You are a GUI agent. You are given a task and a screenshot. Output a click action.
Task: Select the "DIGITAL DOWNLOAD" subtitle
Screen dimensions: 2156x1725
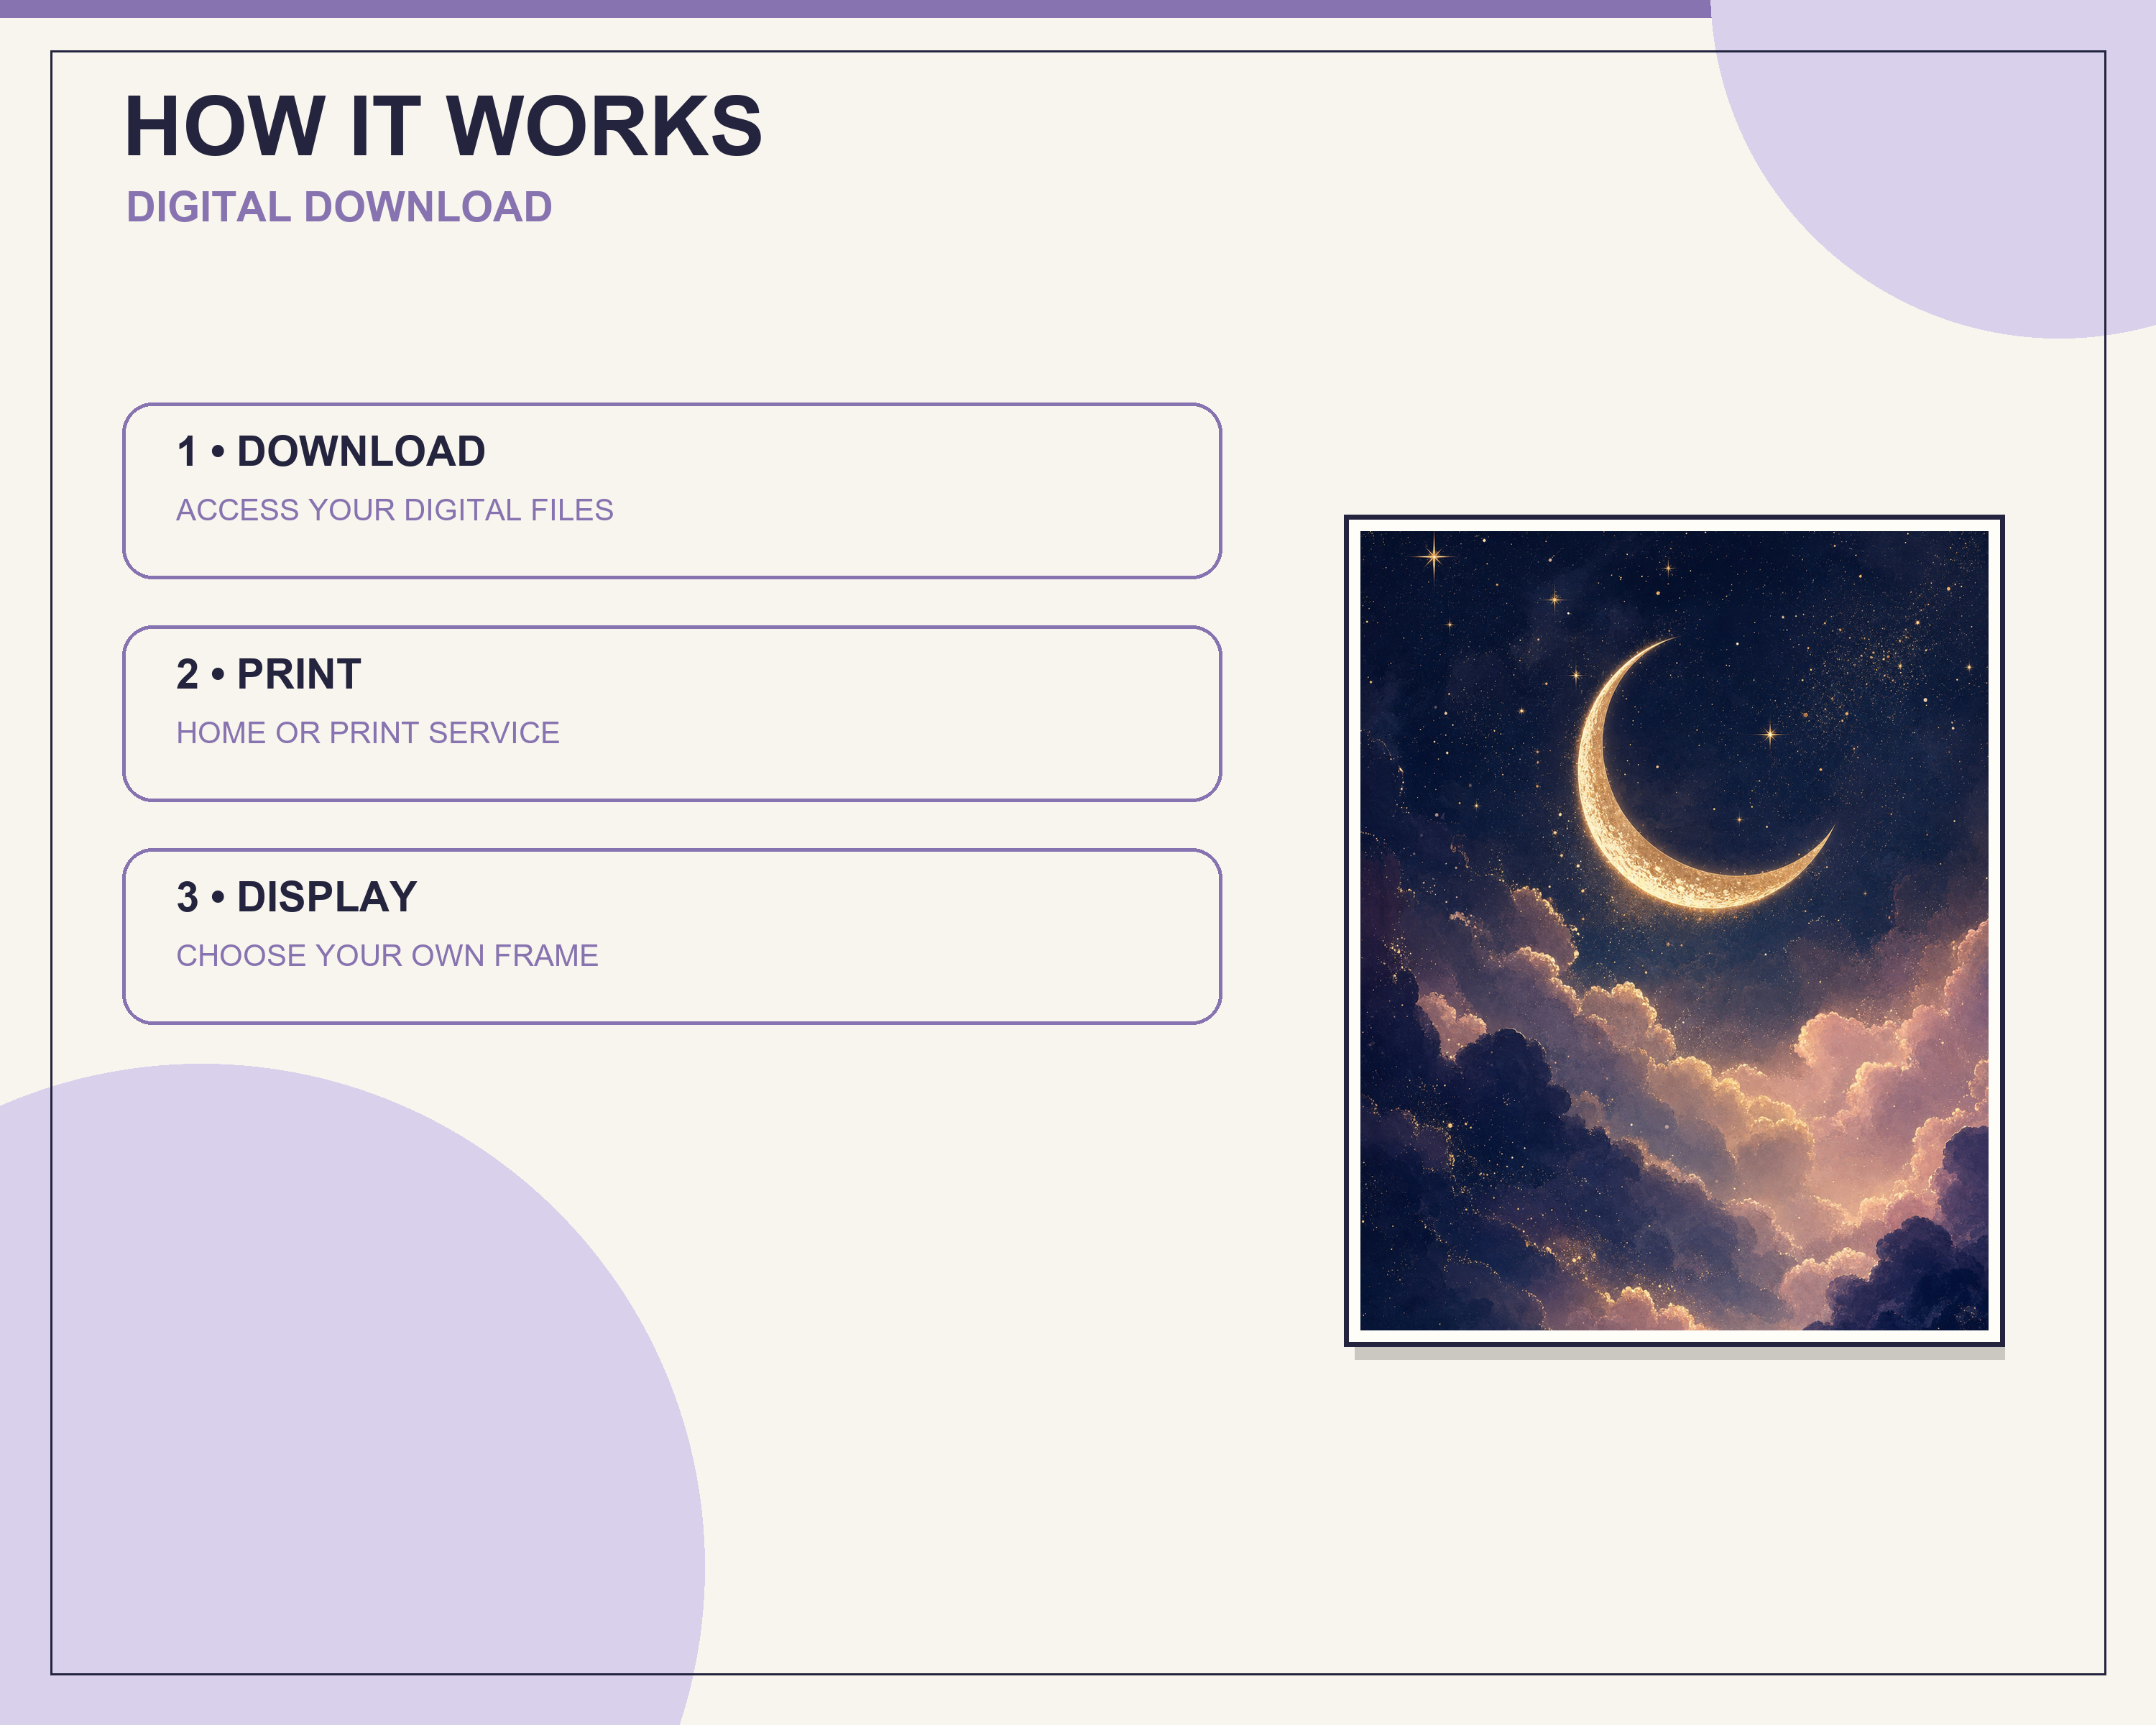(339, 207)
